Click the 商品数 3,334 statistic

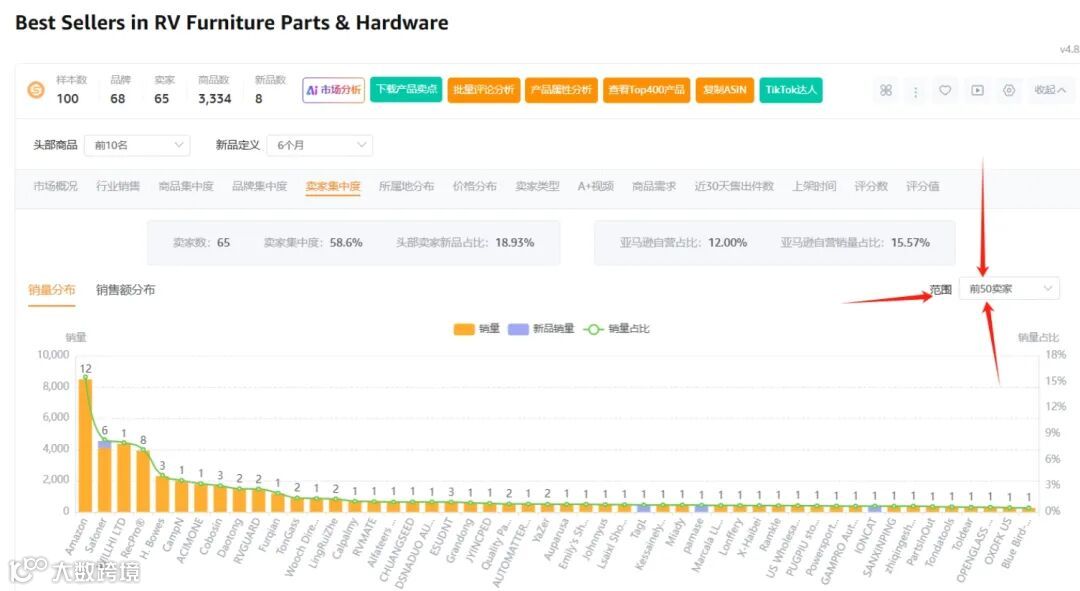(214, 90)
